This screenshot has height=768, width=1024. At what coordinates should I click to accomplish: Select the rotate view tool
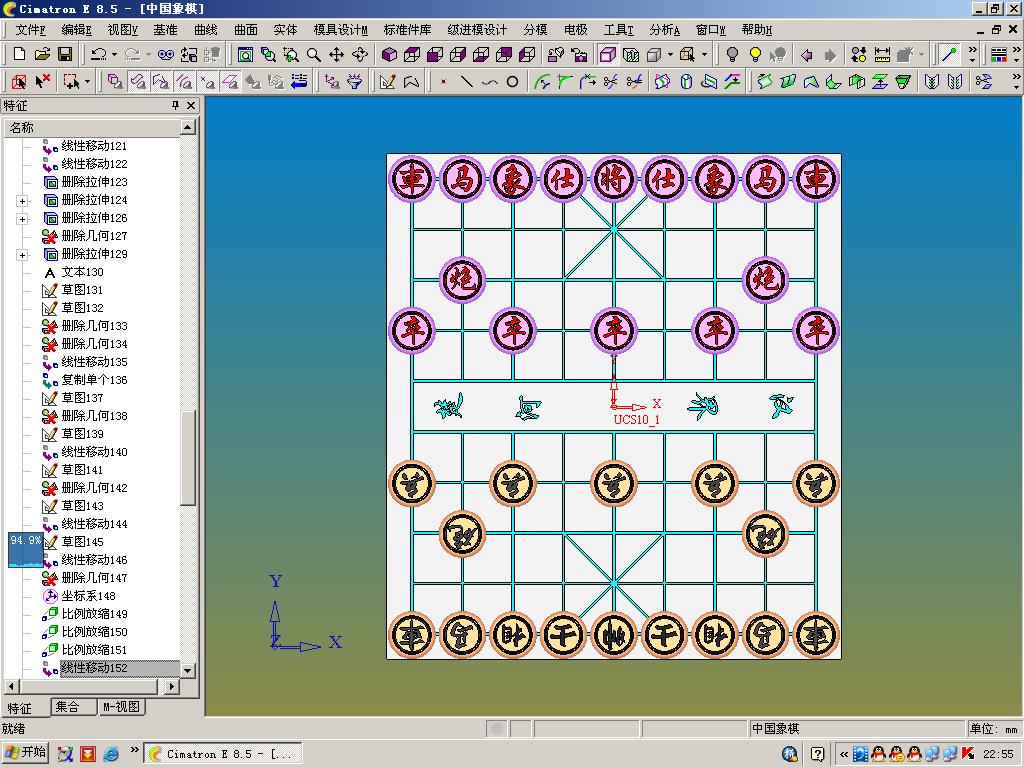pos(359,54)
